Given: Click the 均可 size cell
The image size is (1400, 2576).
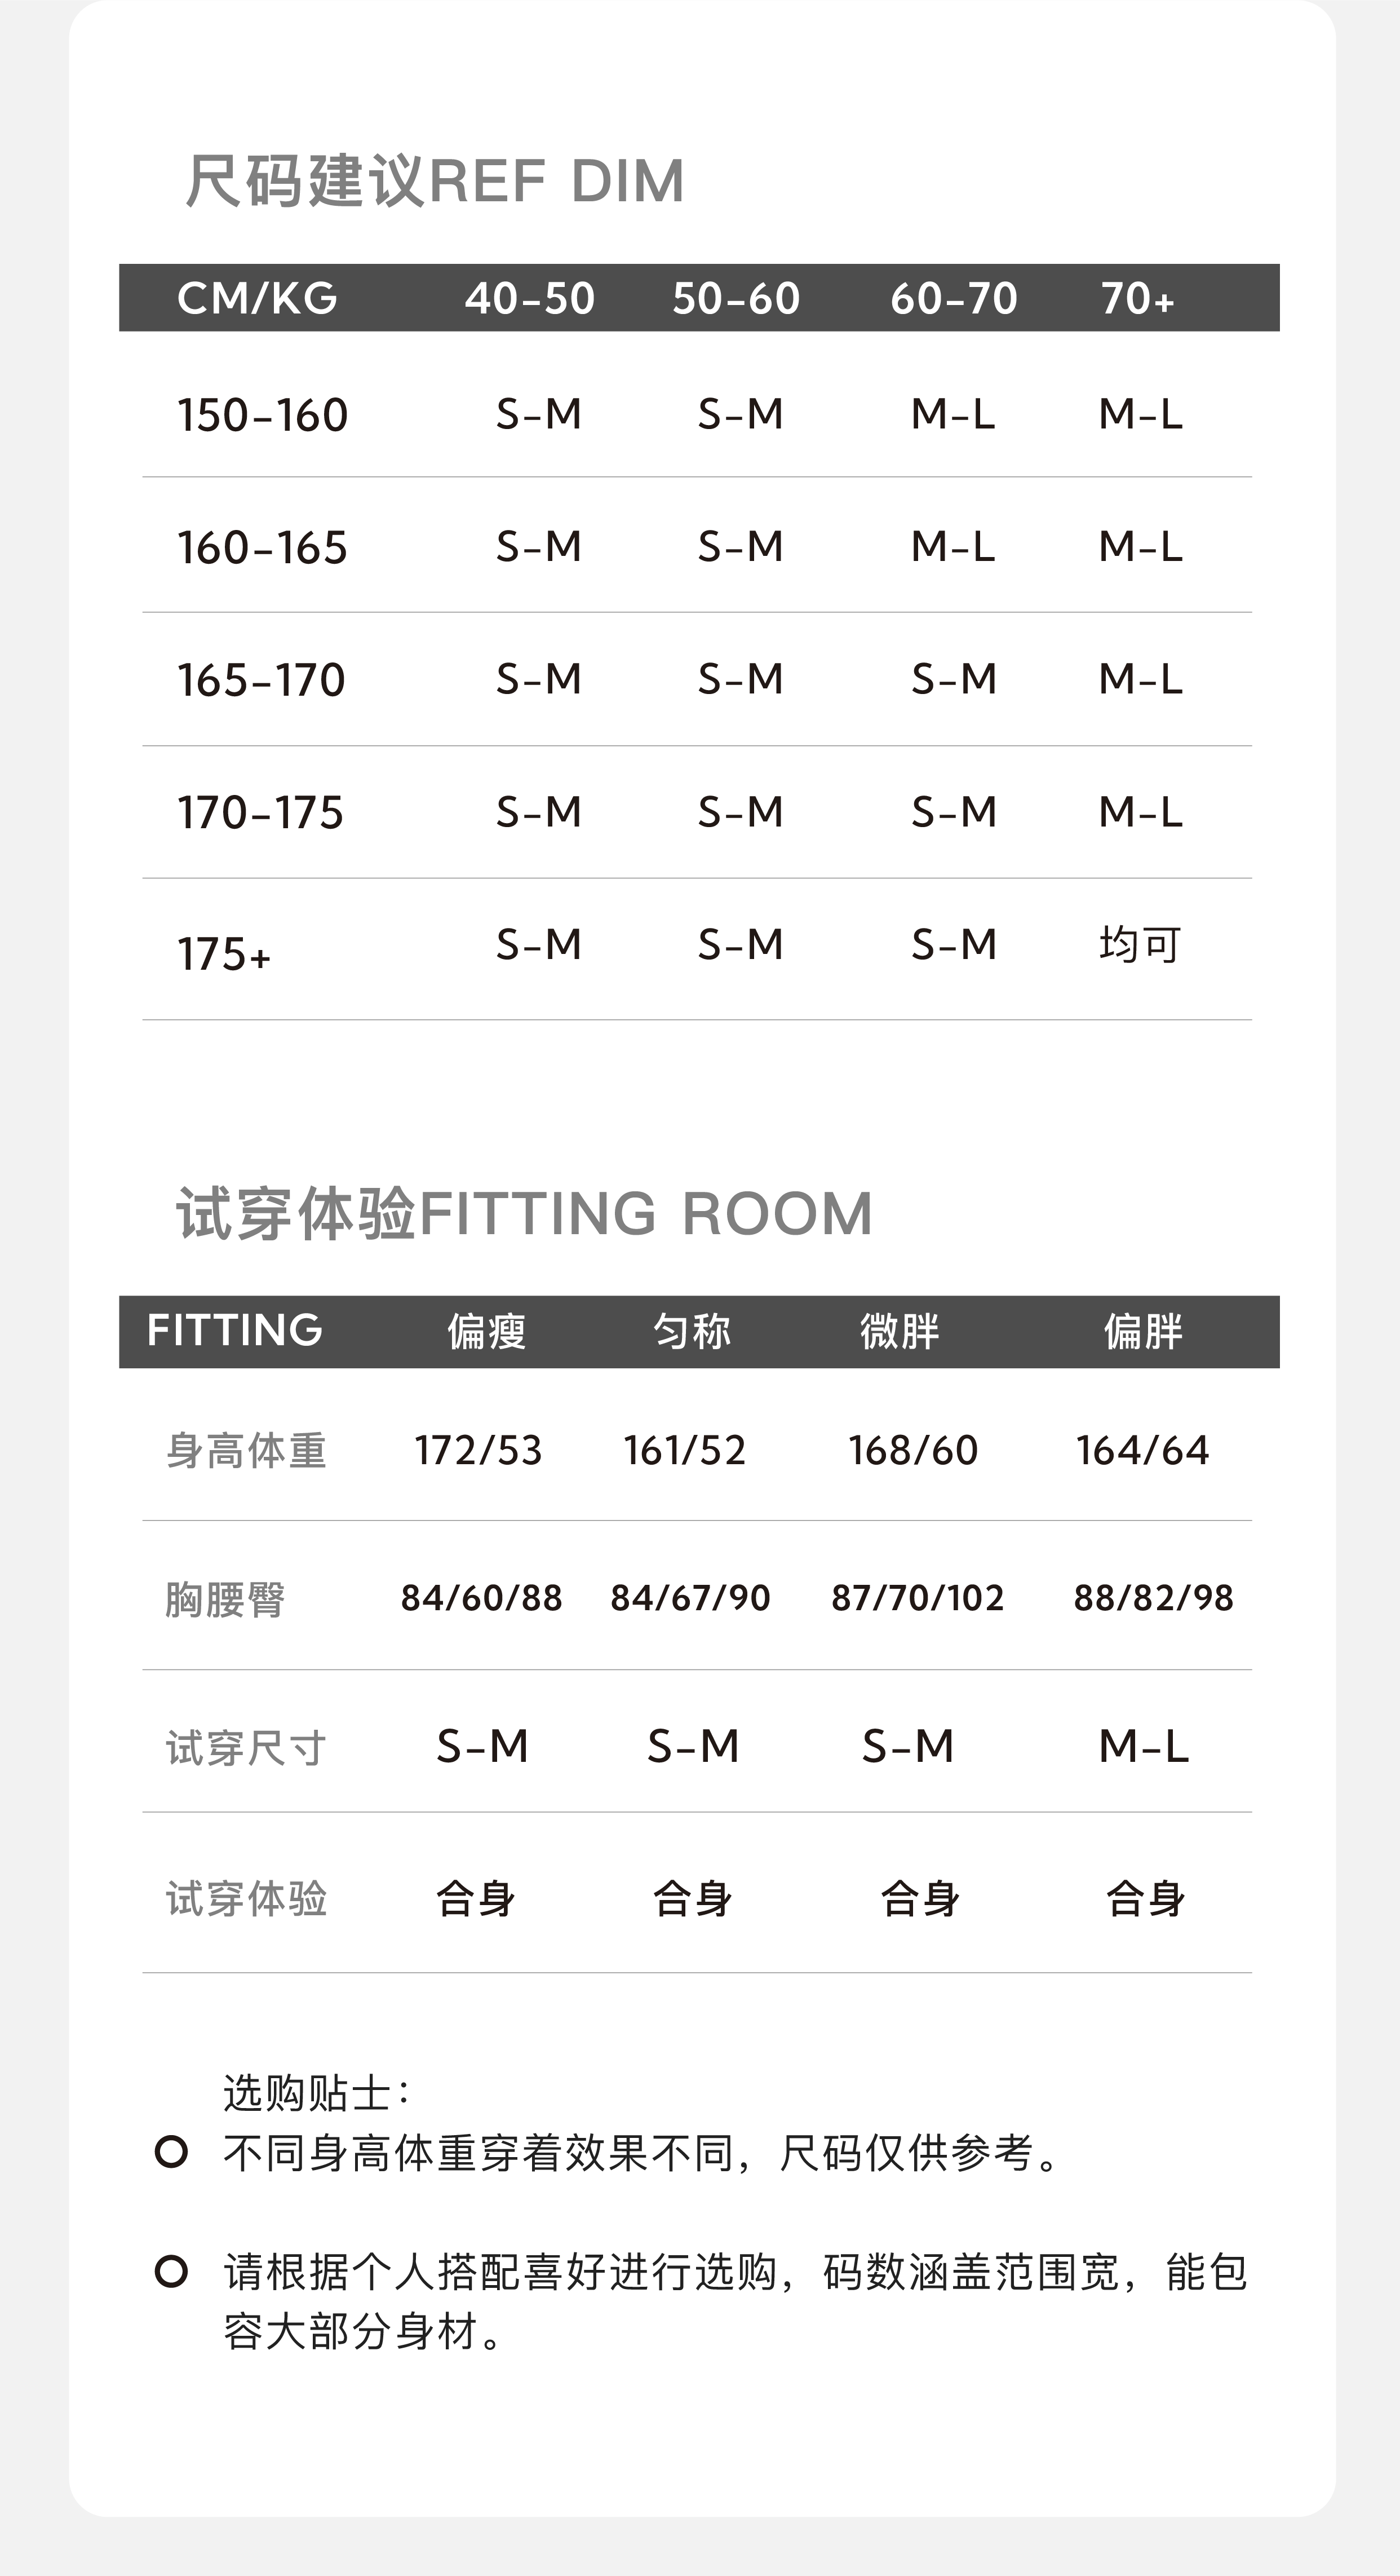Looking at the screenshot, I should [1140, 944].
